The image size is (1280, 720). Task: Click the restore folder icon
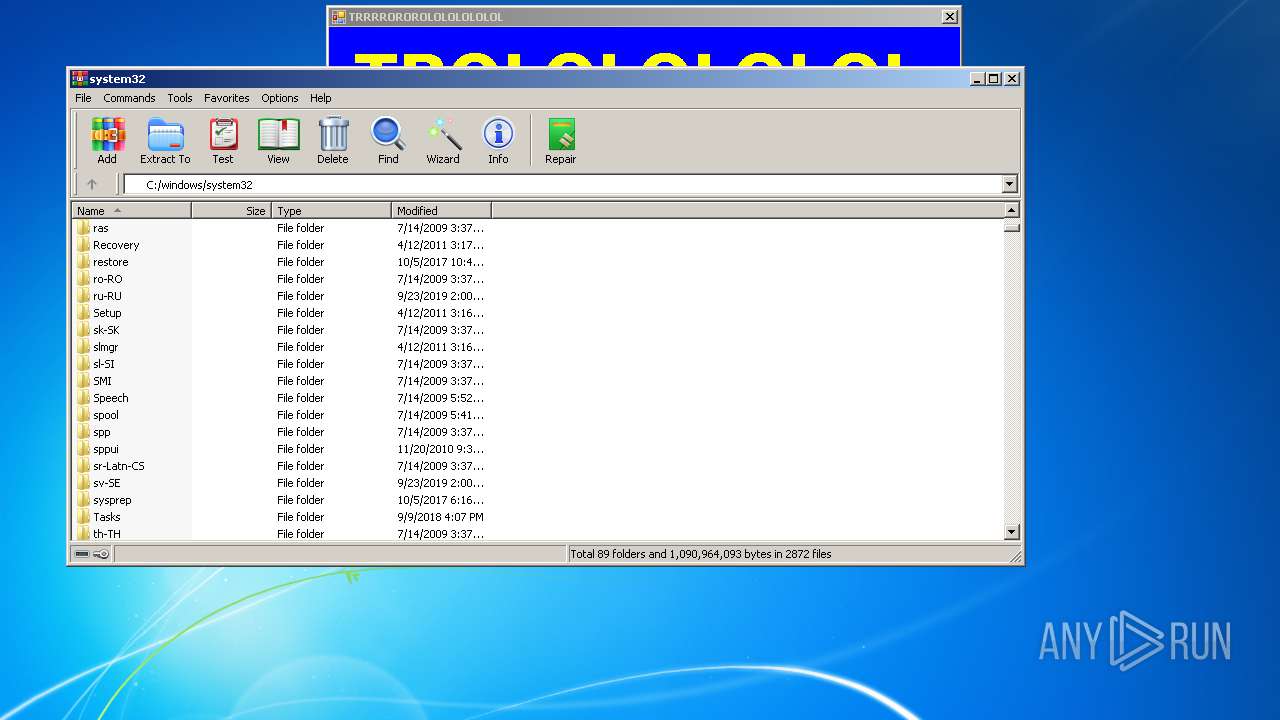pyautogui.click(x=84, y=262)
